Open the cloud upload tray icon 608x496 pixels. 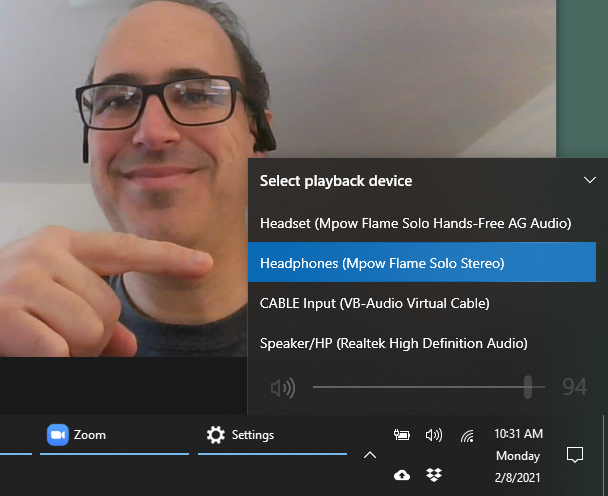click(x=402, y=475)
